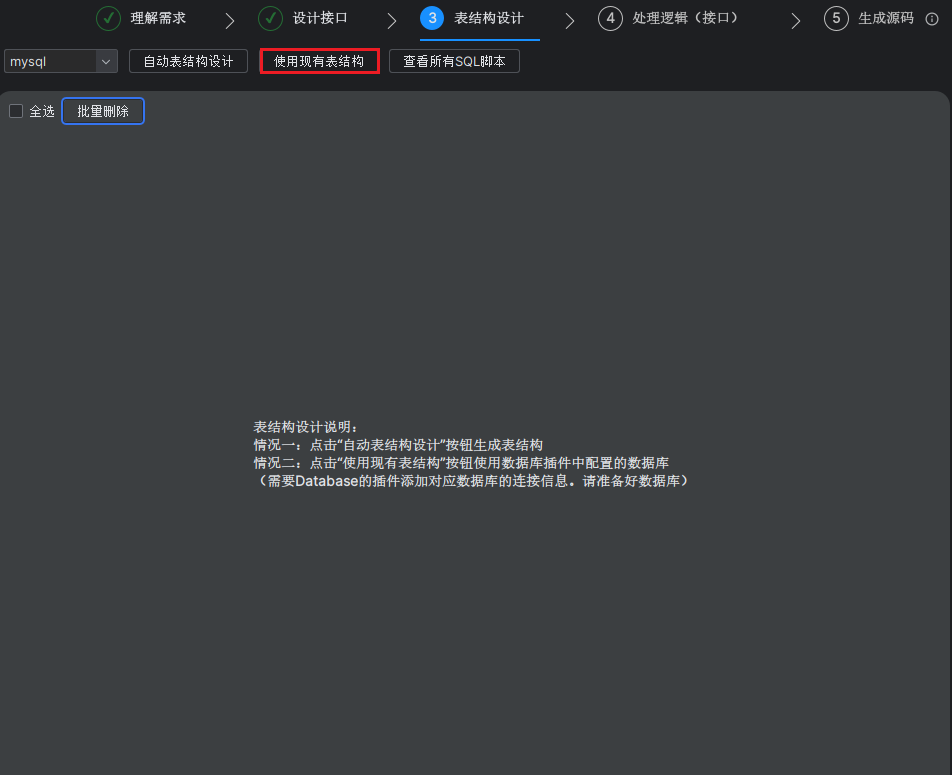Image resolution: width=952 pixels, height=775 pixels.
Task: Click the 查看所有SQL脚本 button
Action: [454, 61]
